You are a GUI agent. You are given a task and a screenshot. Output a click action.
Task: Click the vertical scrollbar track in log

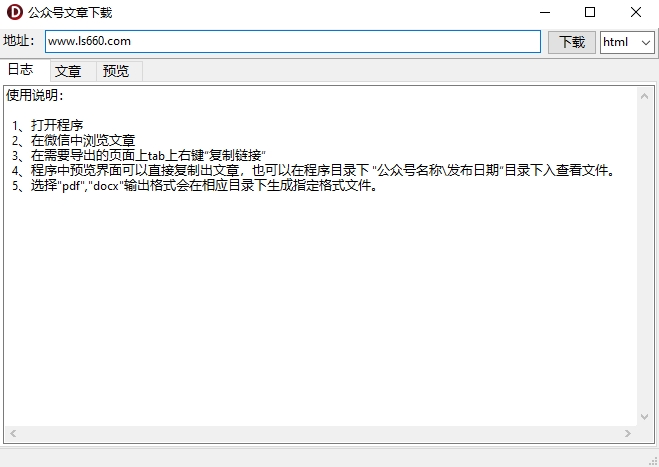pyautogui.click(x=645, y=250)
